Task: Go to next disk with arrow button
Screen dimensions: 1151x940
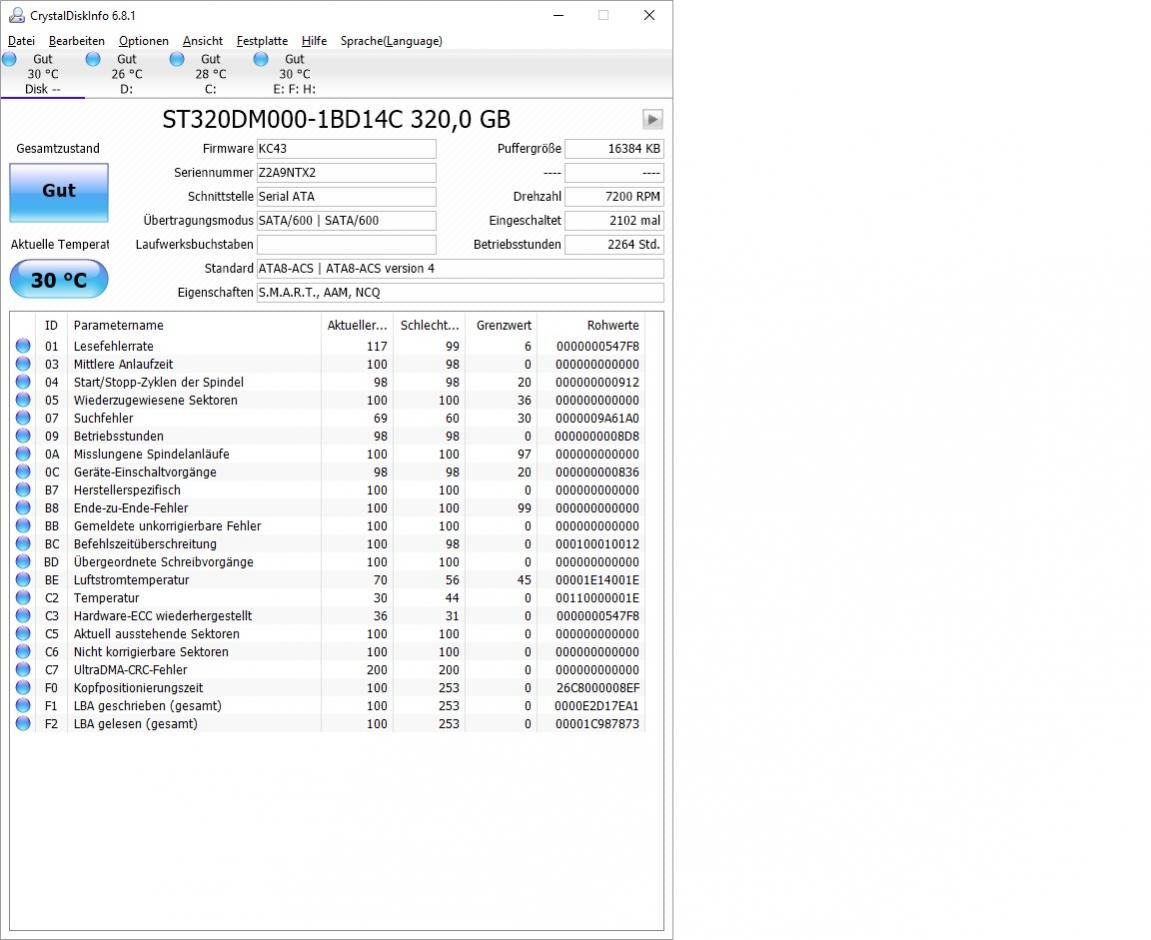Action: (653, 119)
